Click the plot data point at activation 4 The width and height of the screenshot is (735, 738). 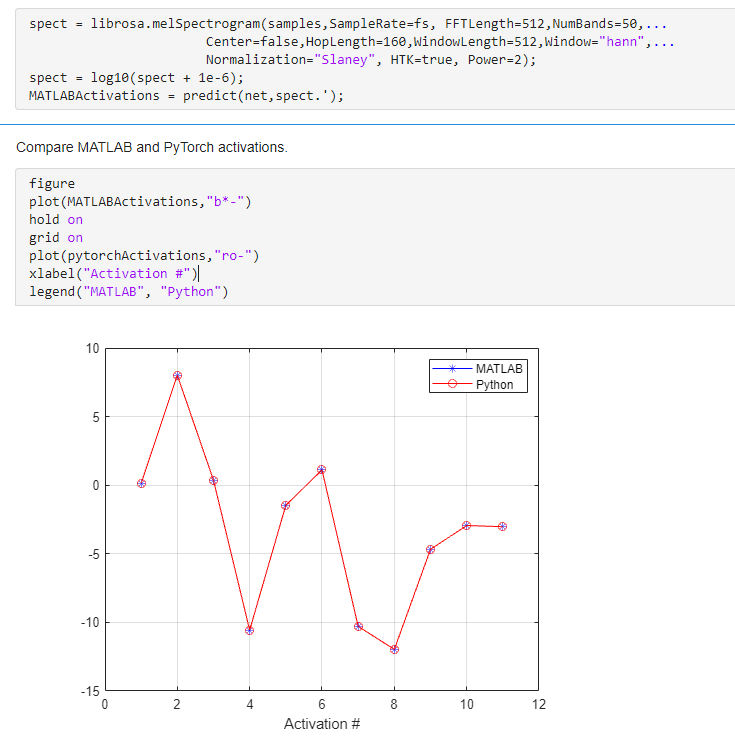click(249, 631)
